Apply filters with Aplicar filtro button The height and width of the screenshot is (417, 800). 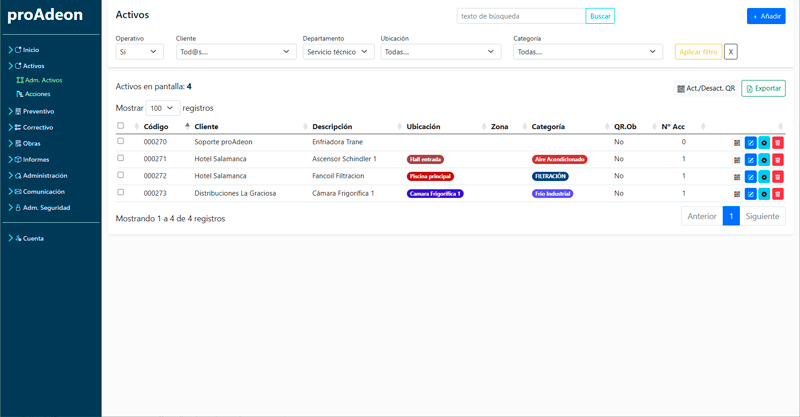[698, 52]
